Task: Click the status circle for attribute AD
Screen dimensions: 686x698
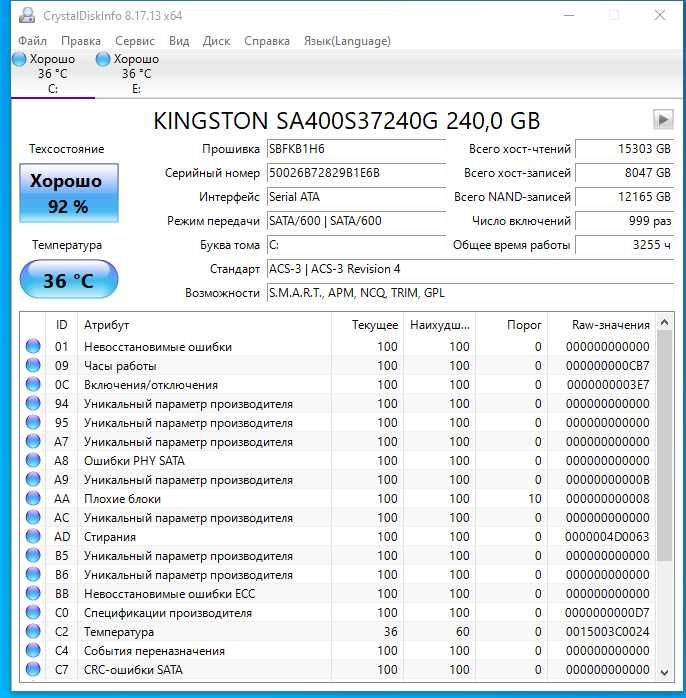Action: pos(33,536)
